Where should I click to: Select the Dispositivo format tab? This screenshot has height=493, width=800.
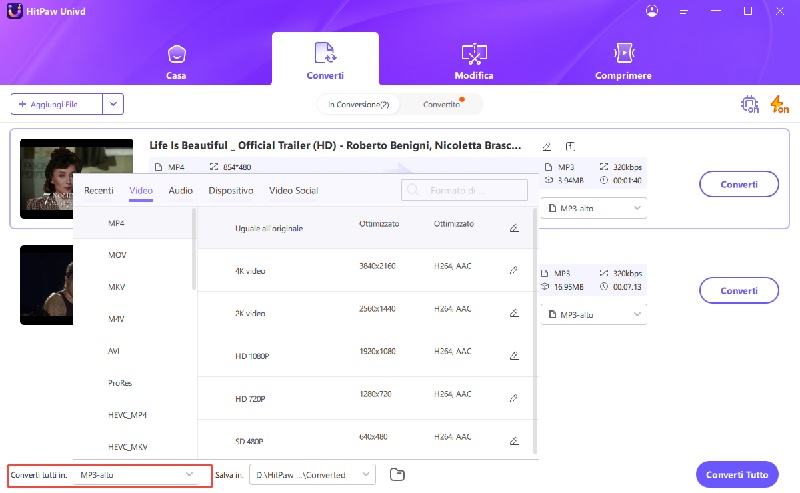click(230, 190)
